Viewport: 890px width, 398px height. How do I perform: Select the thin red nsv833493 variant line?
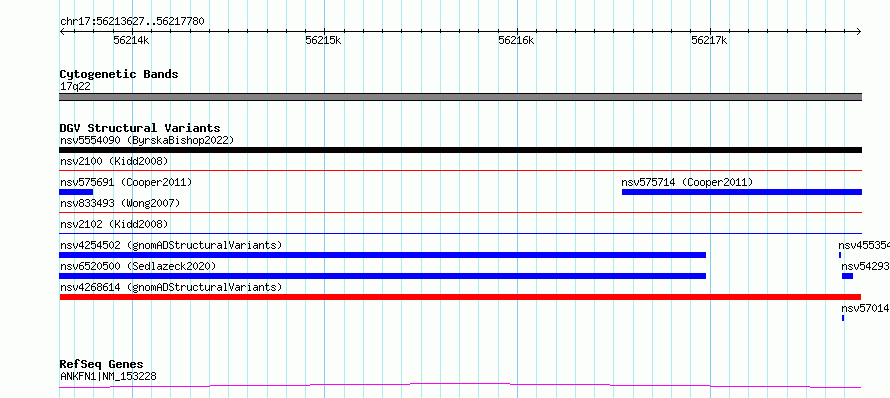460,212
